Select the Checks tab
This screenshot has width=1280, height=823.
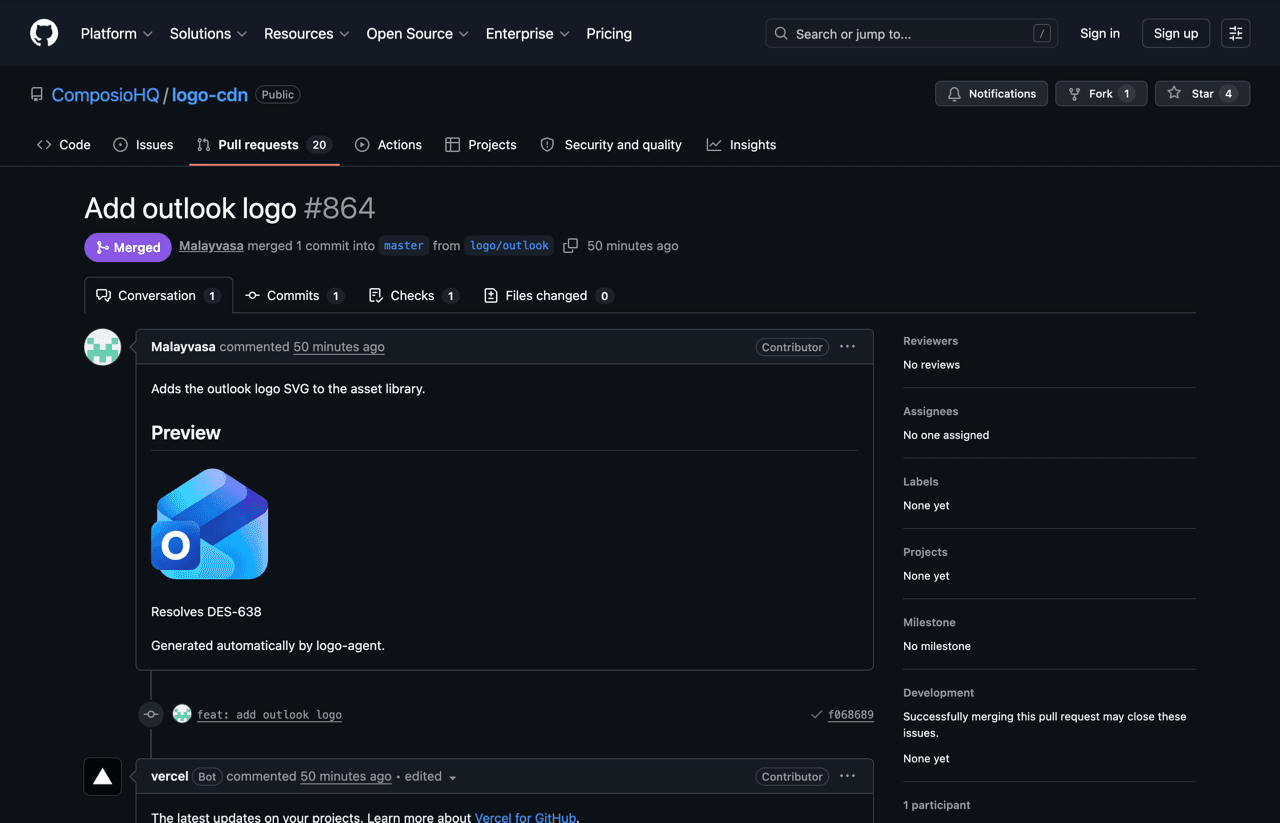coord(413,296)
